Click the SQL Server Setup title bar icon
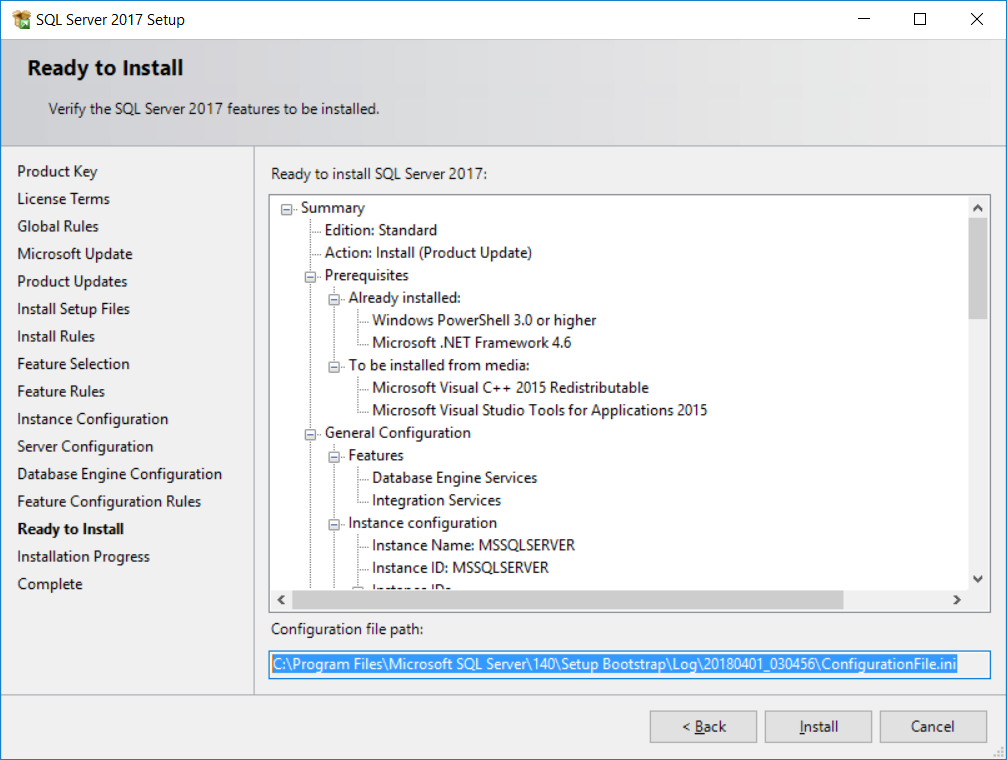This screenshot has width=1007, height=760. click(21, 19)
